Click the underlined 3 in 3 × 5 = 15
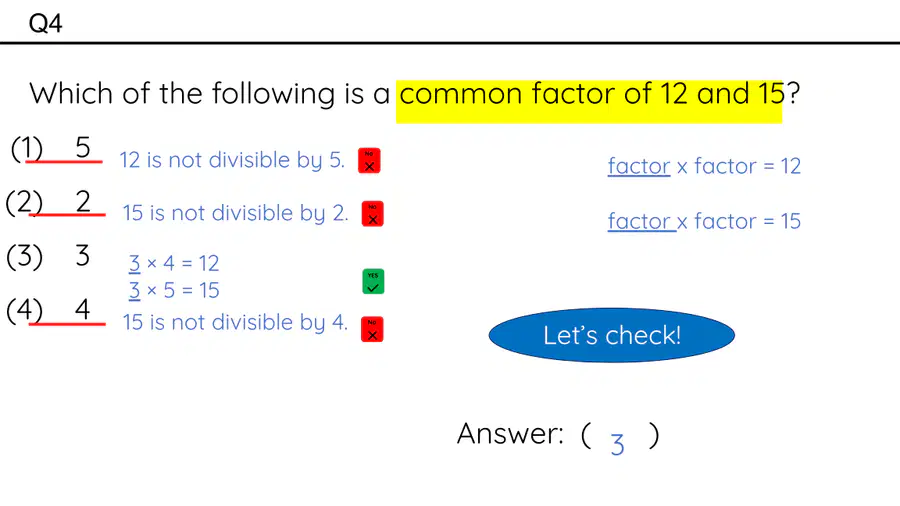This screenshot has width=900, height=506. tap(134, 290)
